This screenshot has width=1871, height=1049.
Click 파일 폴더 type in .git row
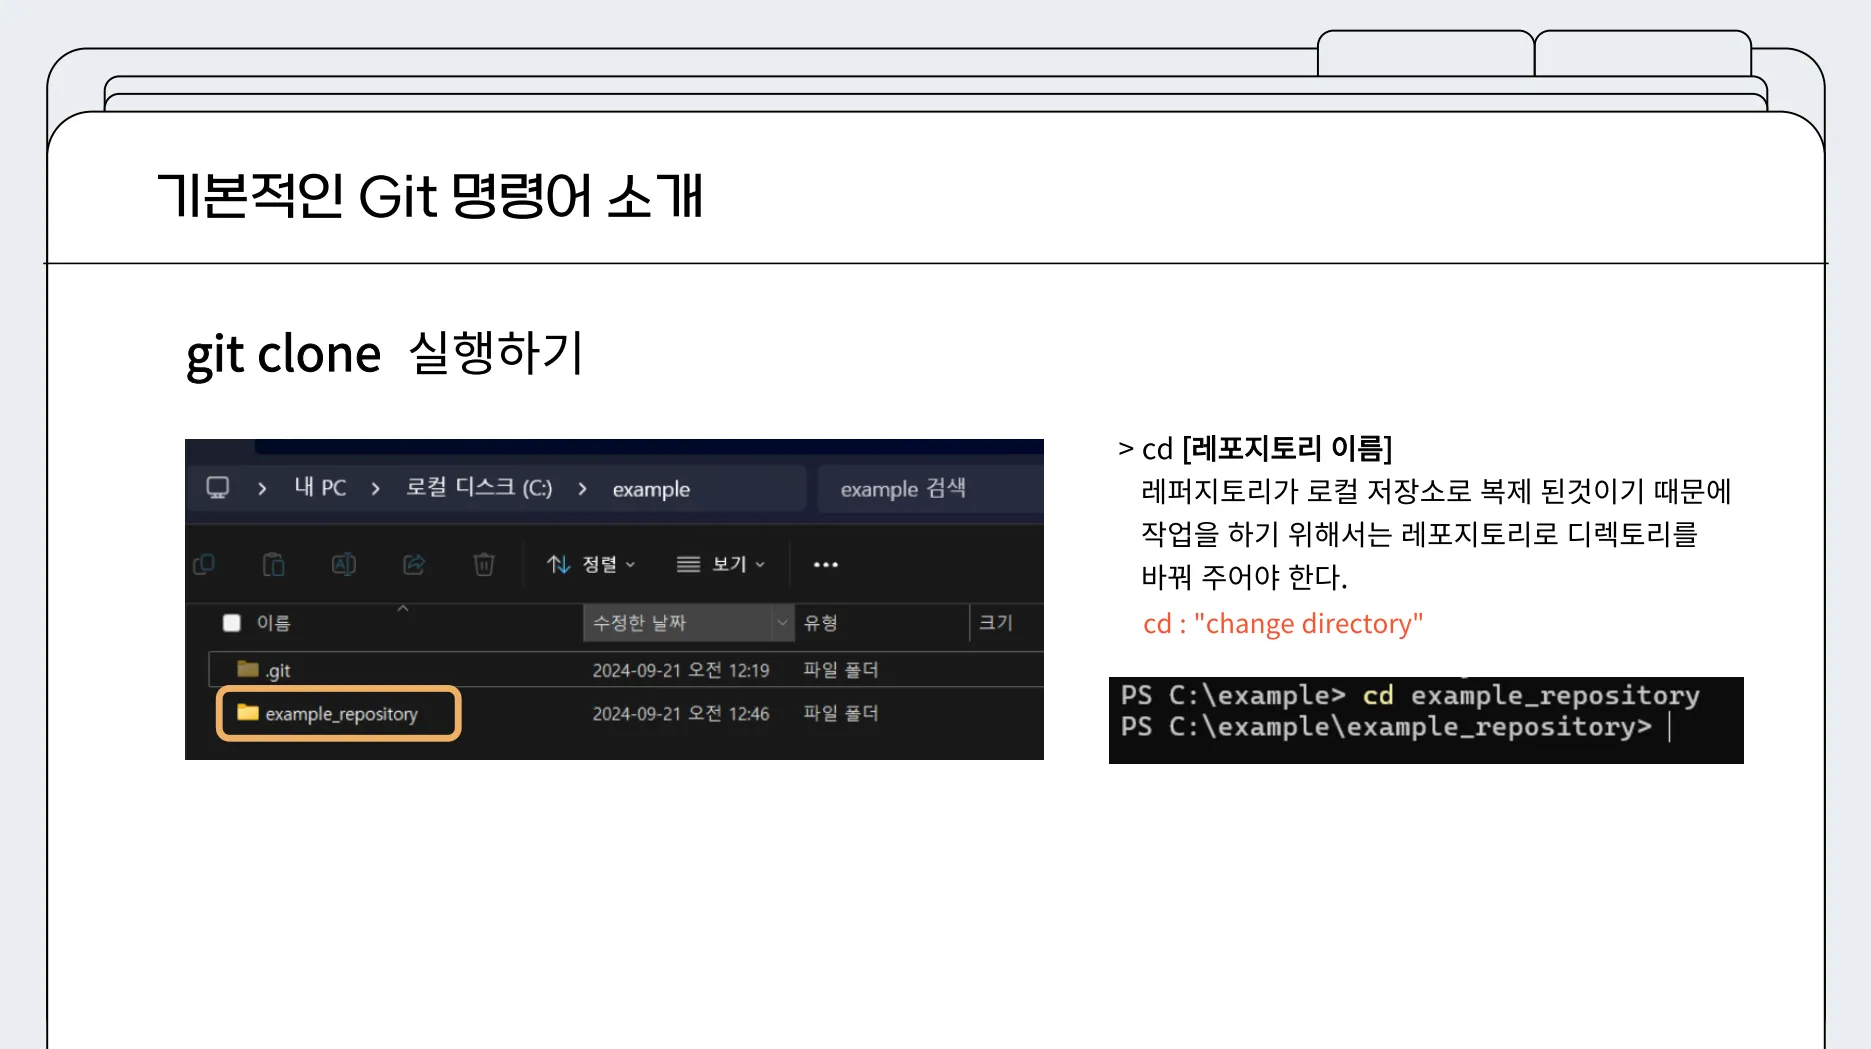point(841,670)
